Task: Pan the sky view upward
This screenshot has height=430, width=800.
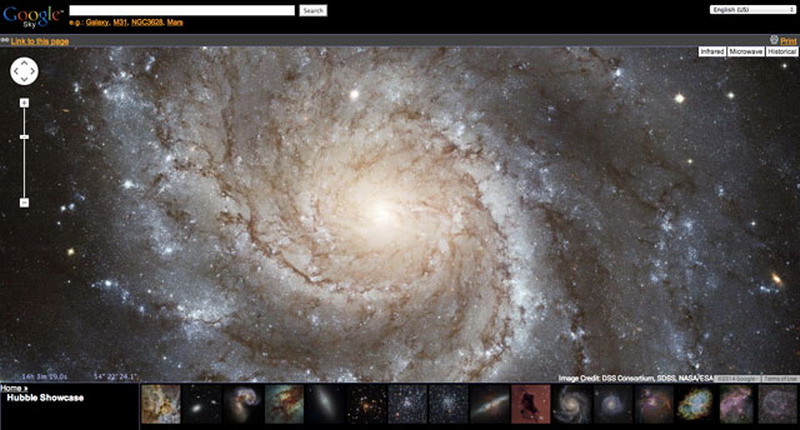Action: (x=24, y=63)
